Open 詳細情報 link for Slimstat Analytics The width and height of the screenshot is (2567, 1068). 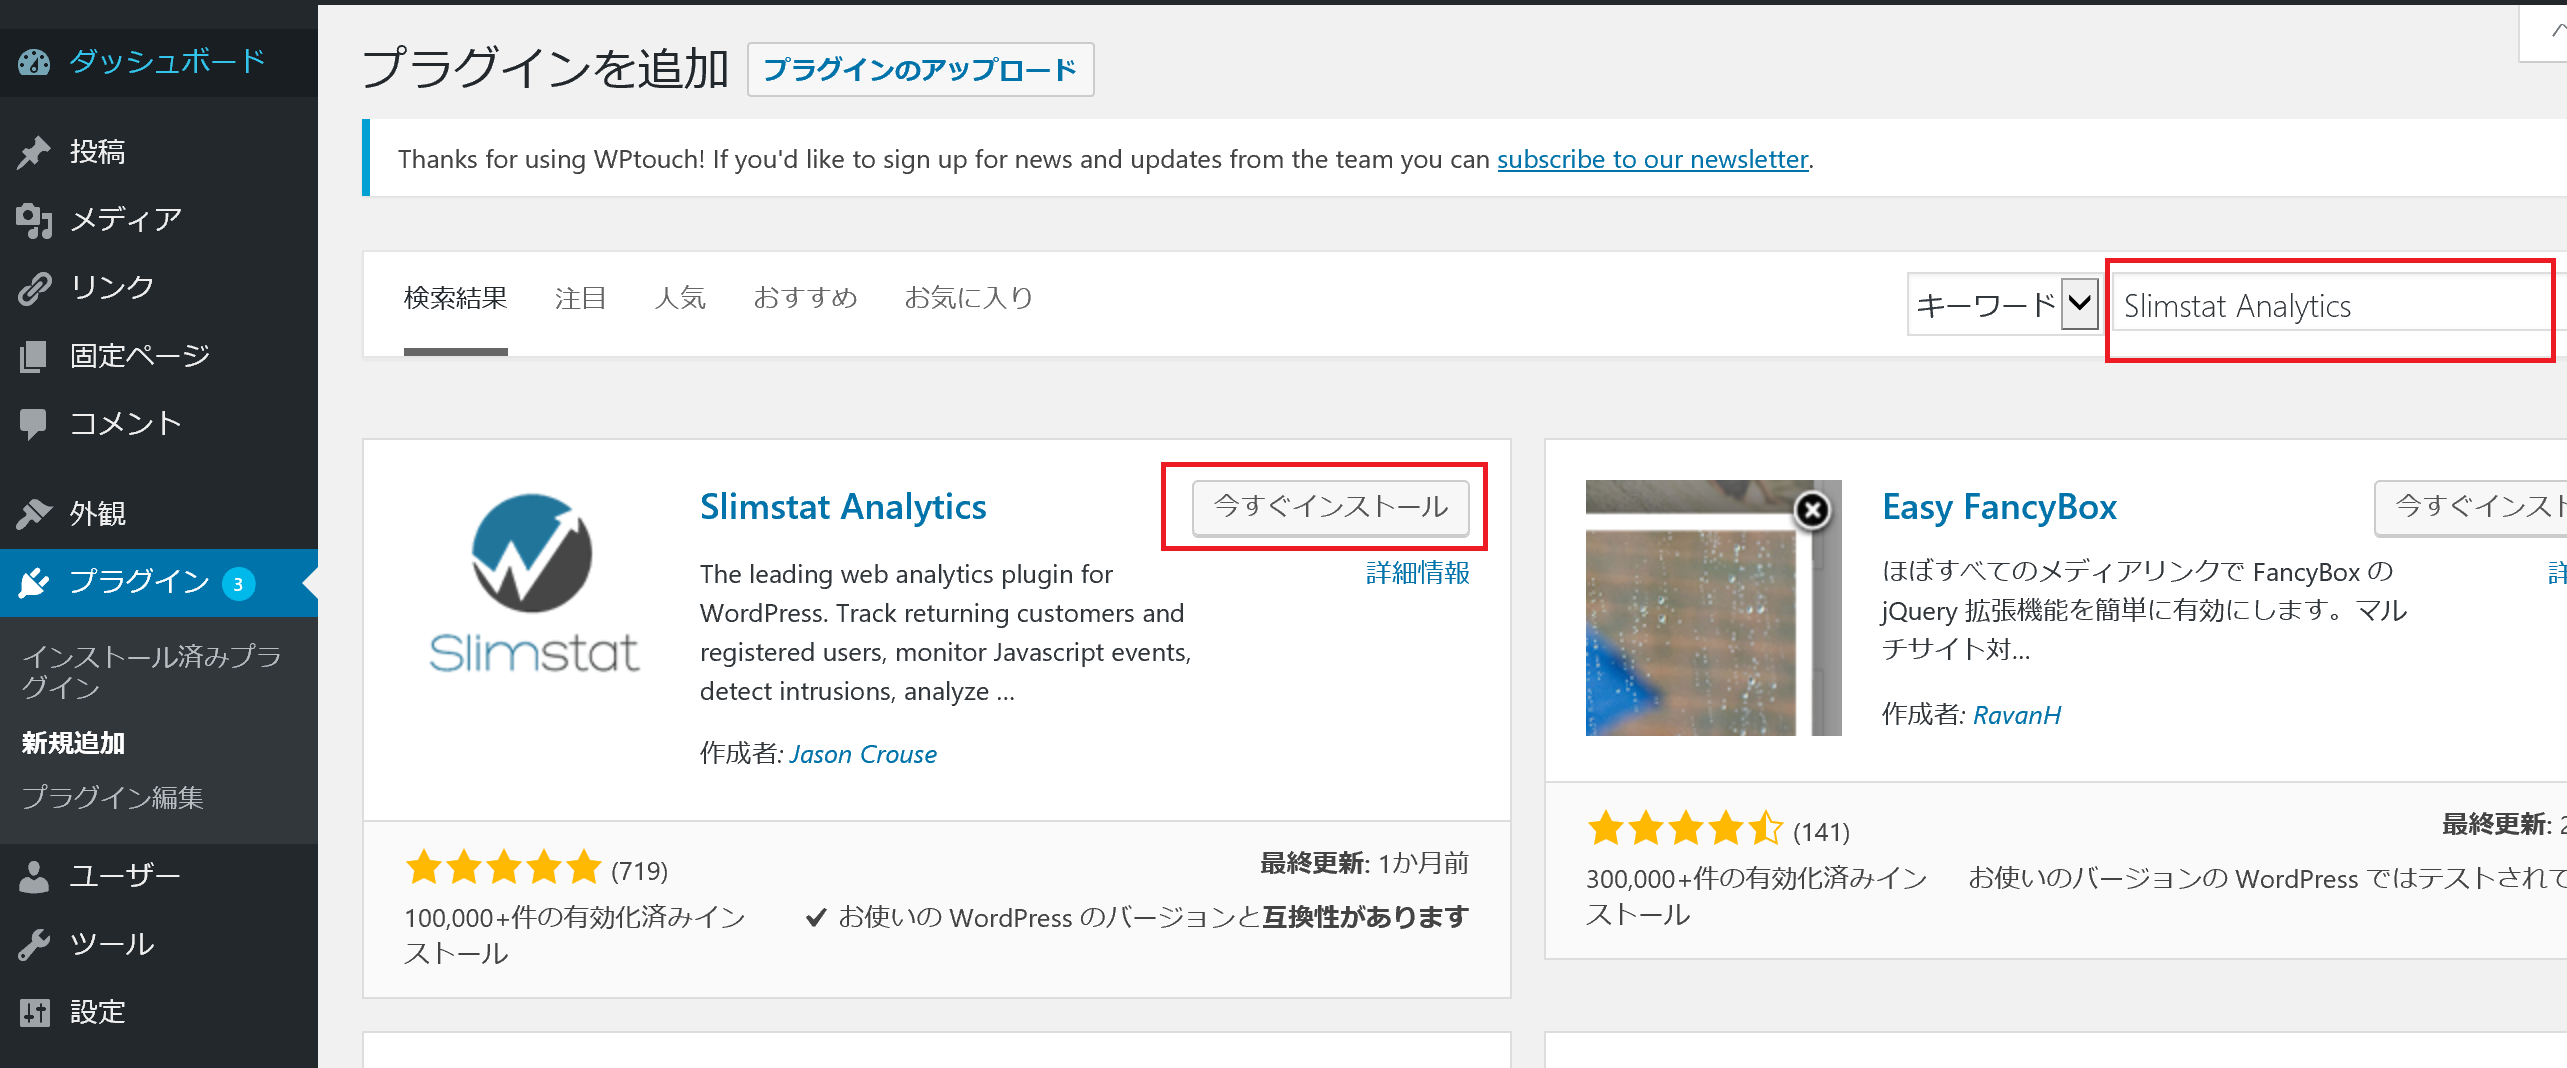tap(1418, 573)
